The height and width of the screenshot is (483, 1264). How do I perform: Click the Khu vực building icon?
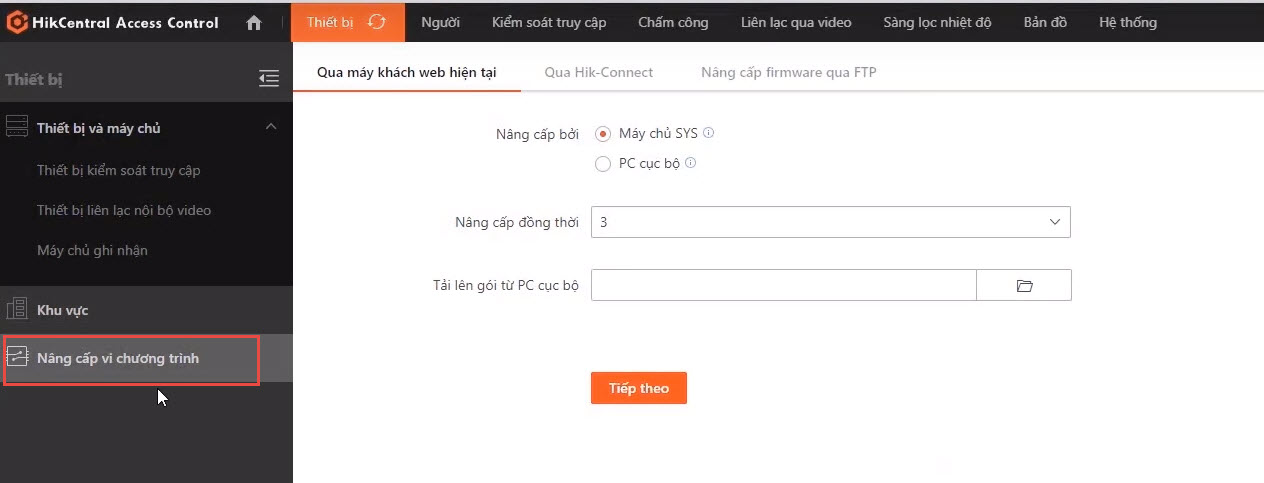16,310
